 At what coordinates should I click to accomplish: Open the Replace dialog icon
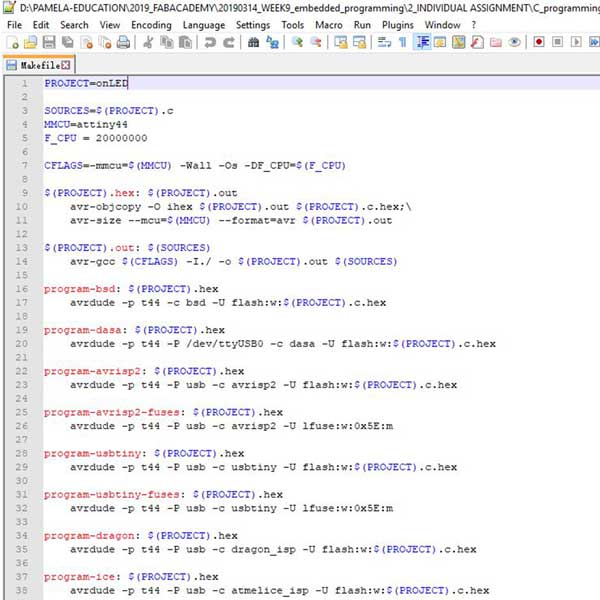pyautogui.click(x=272, y=42)
